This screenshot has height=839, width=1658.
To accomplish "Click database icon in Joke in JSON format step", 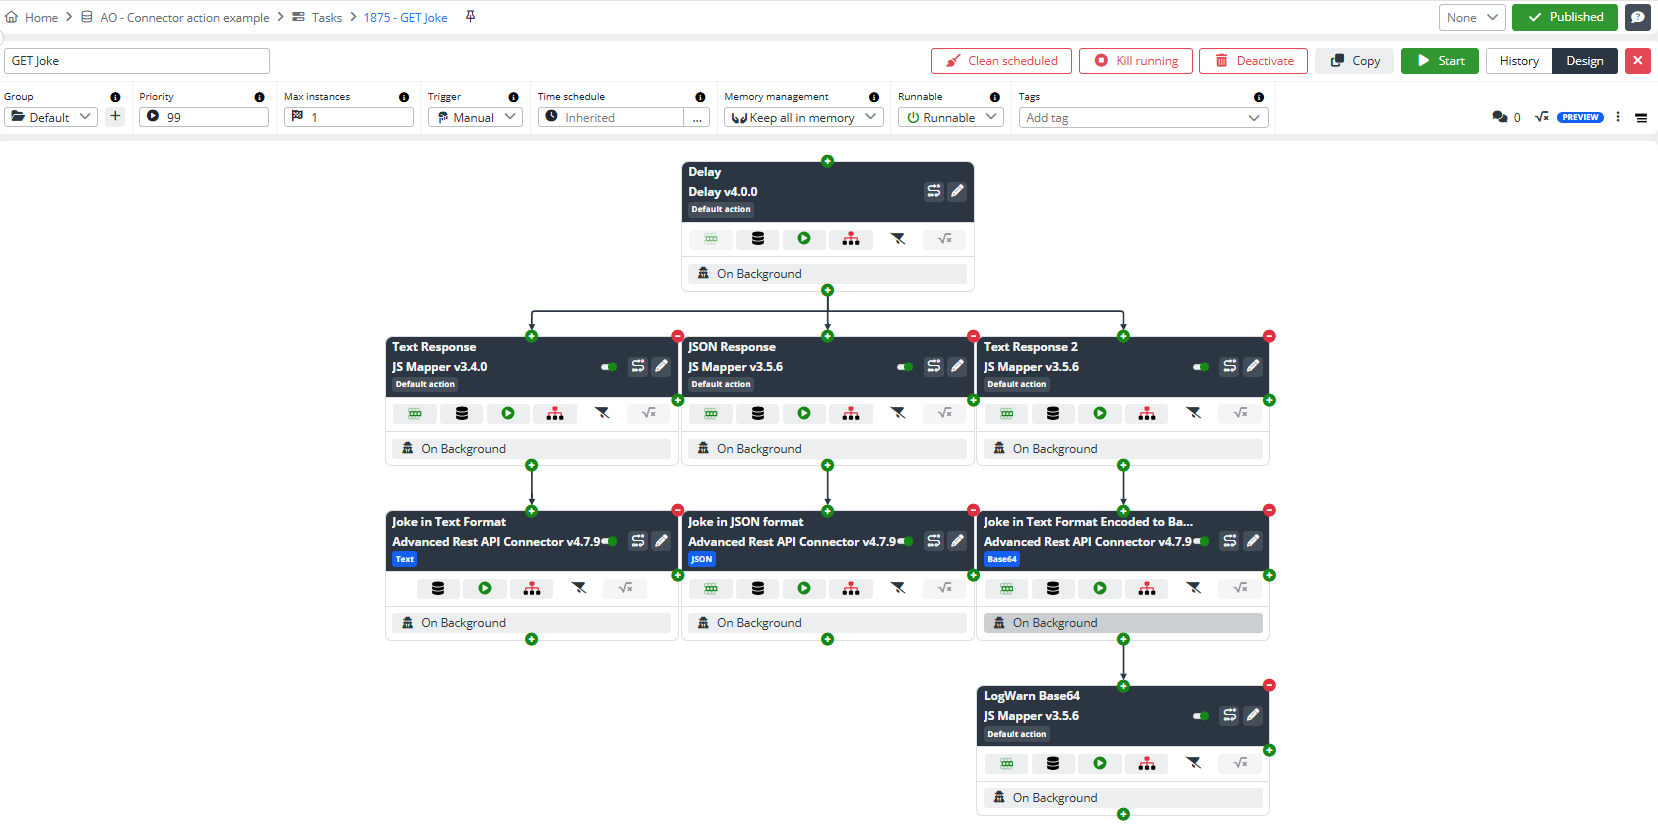I will click(x=757, y=588).
